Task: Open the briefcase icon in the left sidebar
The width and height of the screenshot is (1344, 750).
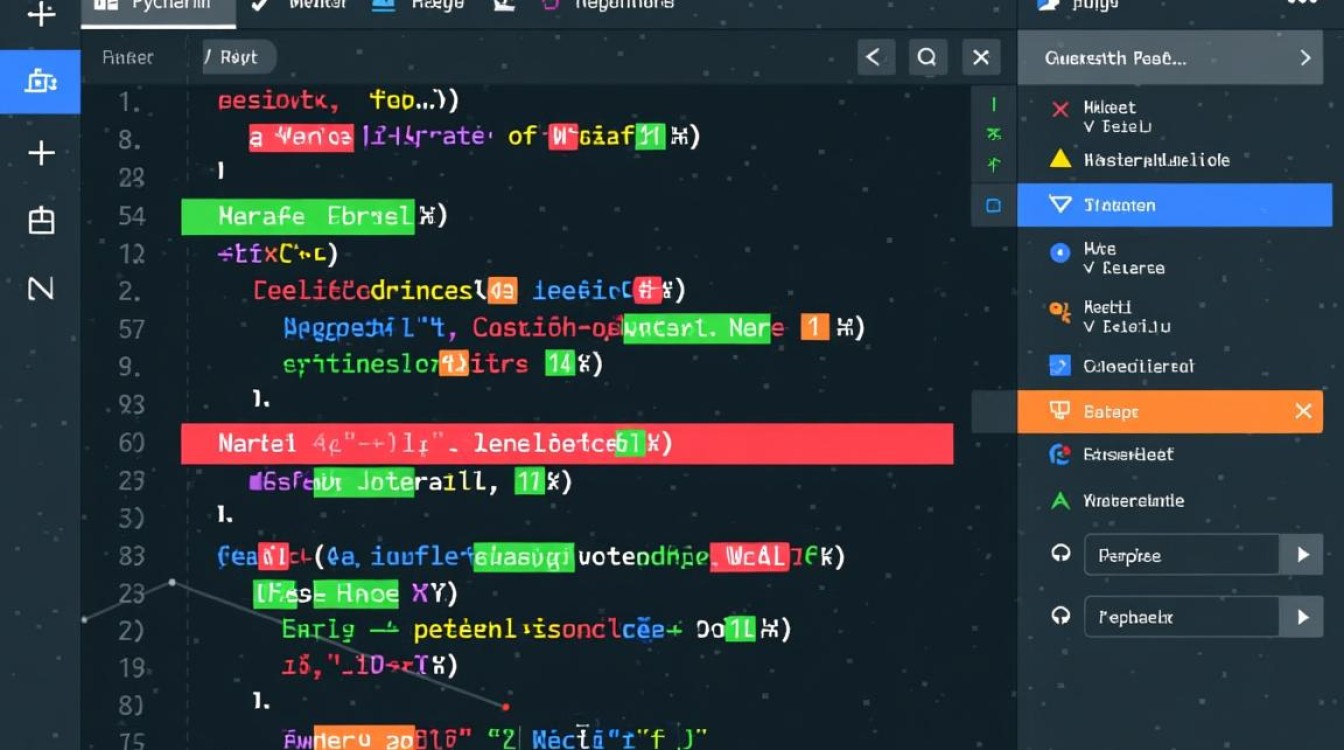Action: 41,220
